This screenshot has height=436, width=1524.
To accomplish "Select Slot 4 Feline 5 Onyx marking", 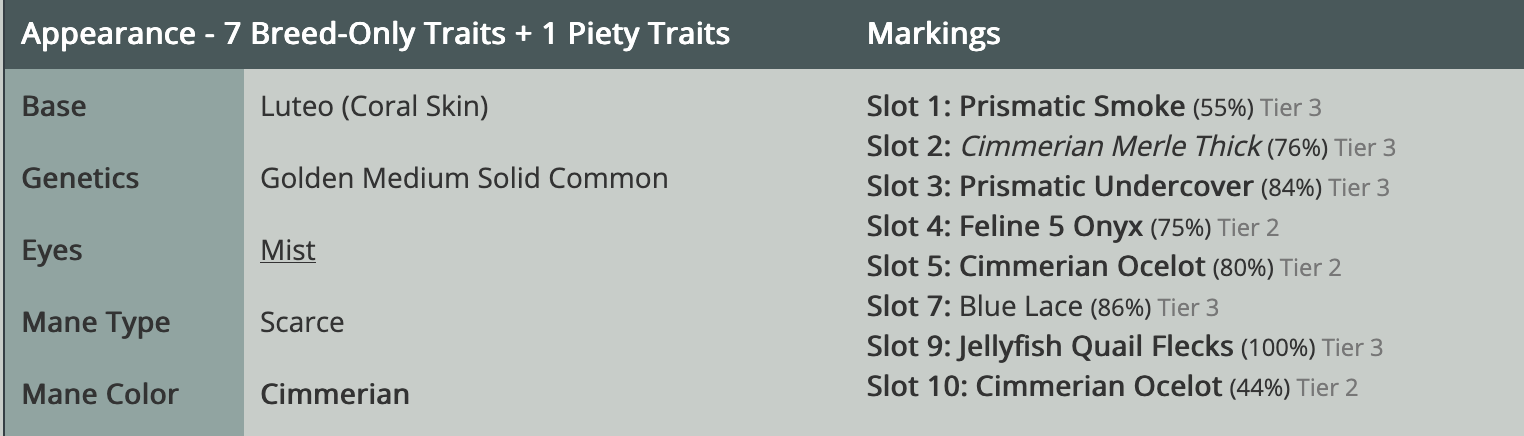I will (1073, 226).
